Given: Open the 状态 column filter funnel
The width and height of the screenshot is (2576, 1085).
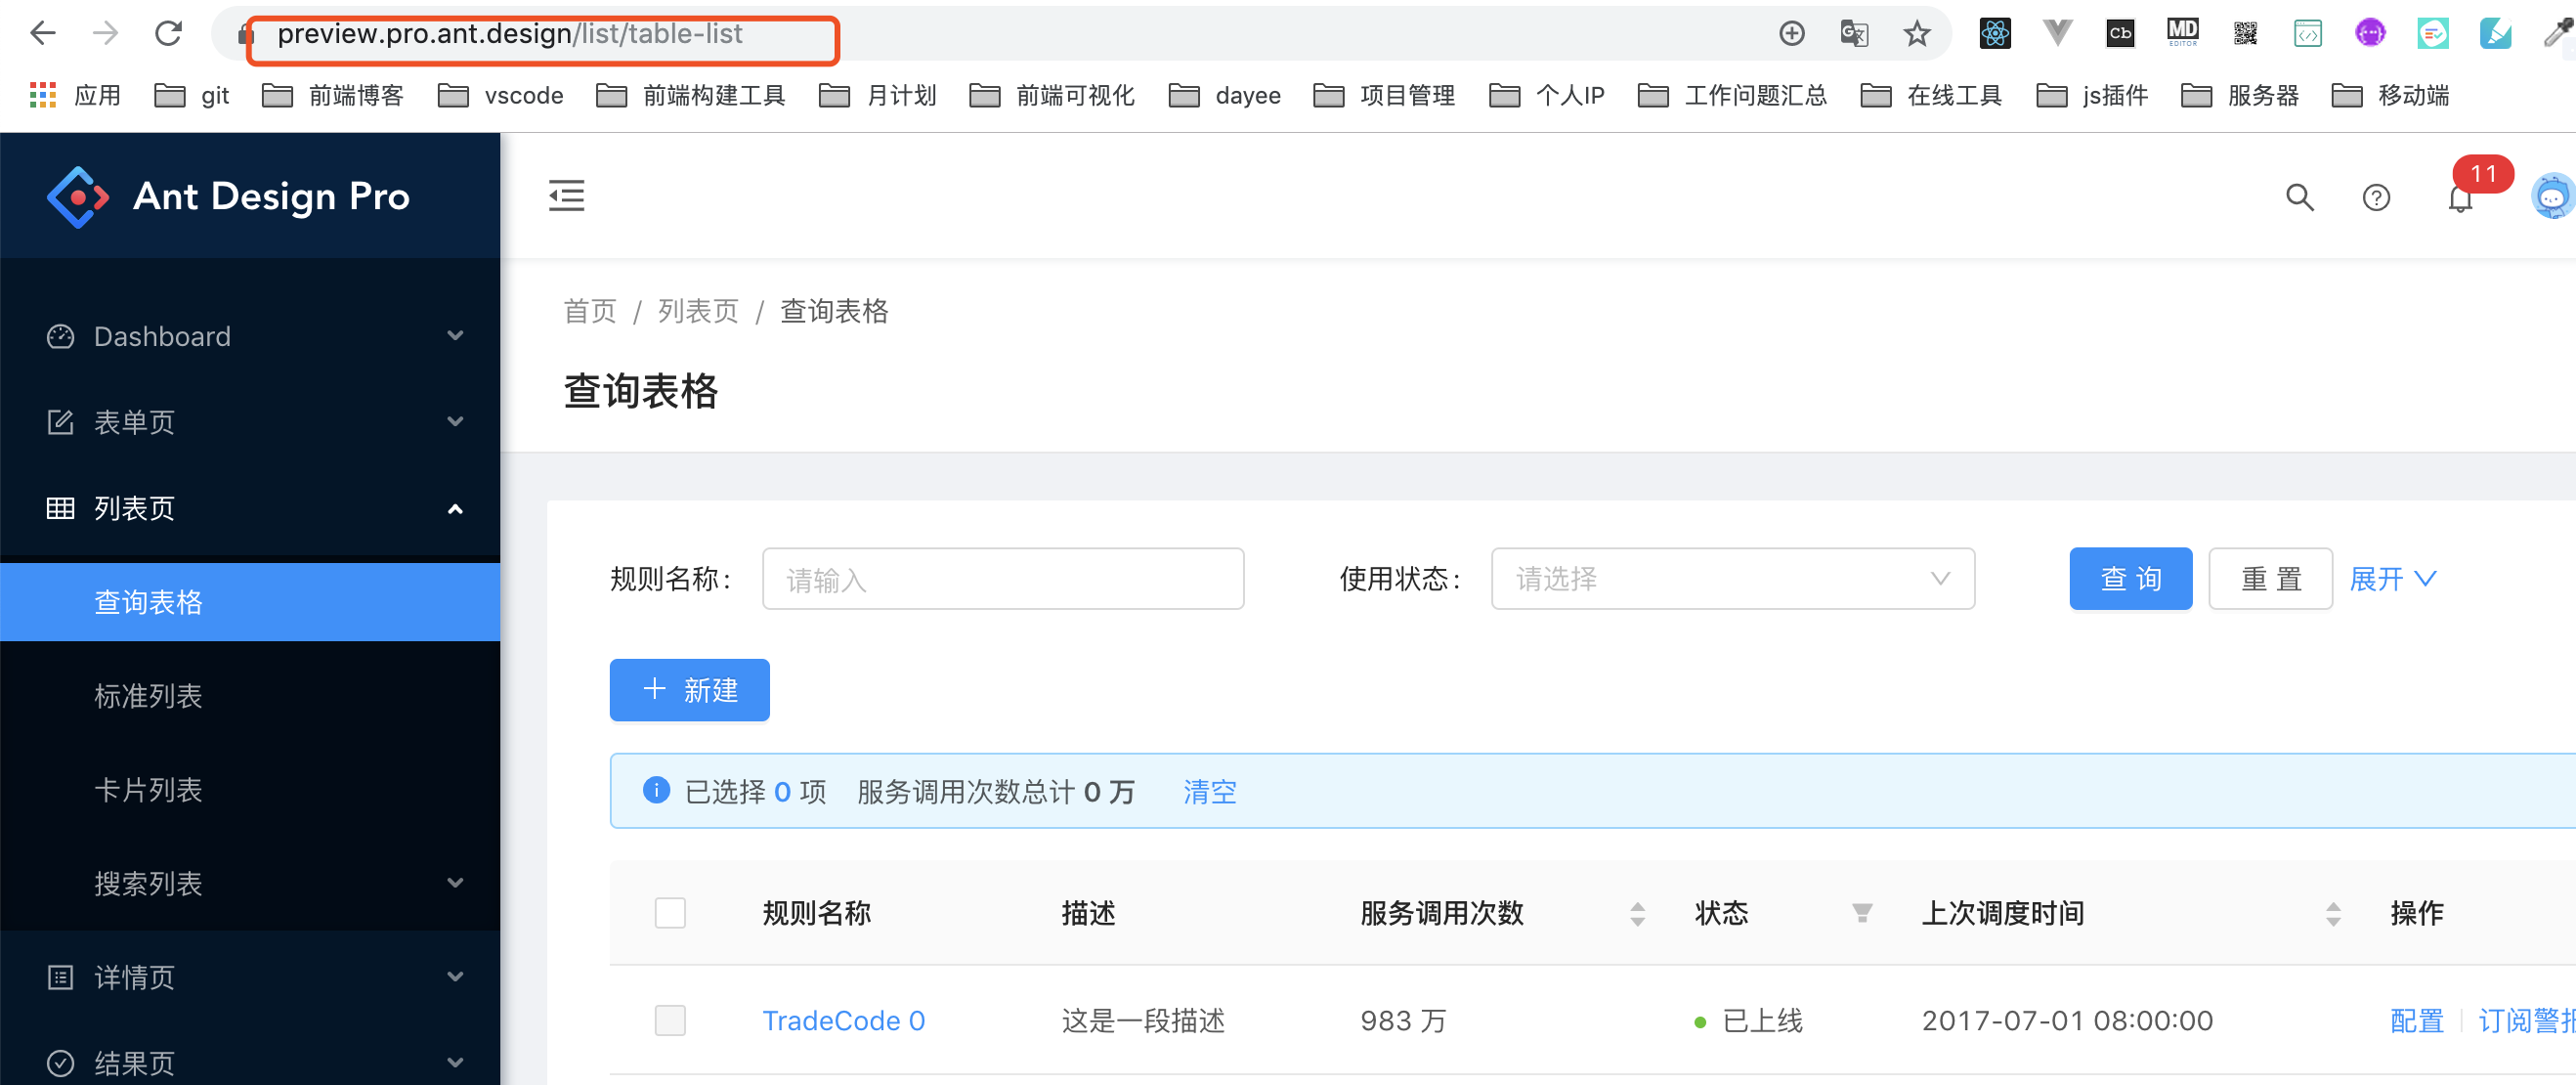Looking at the screenshot, I should [1861, 912].
